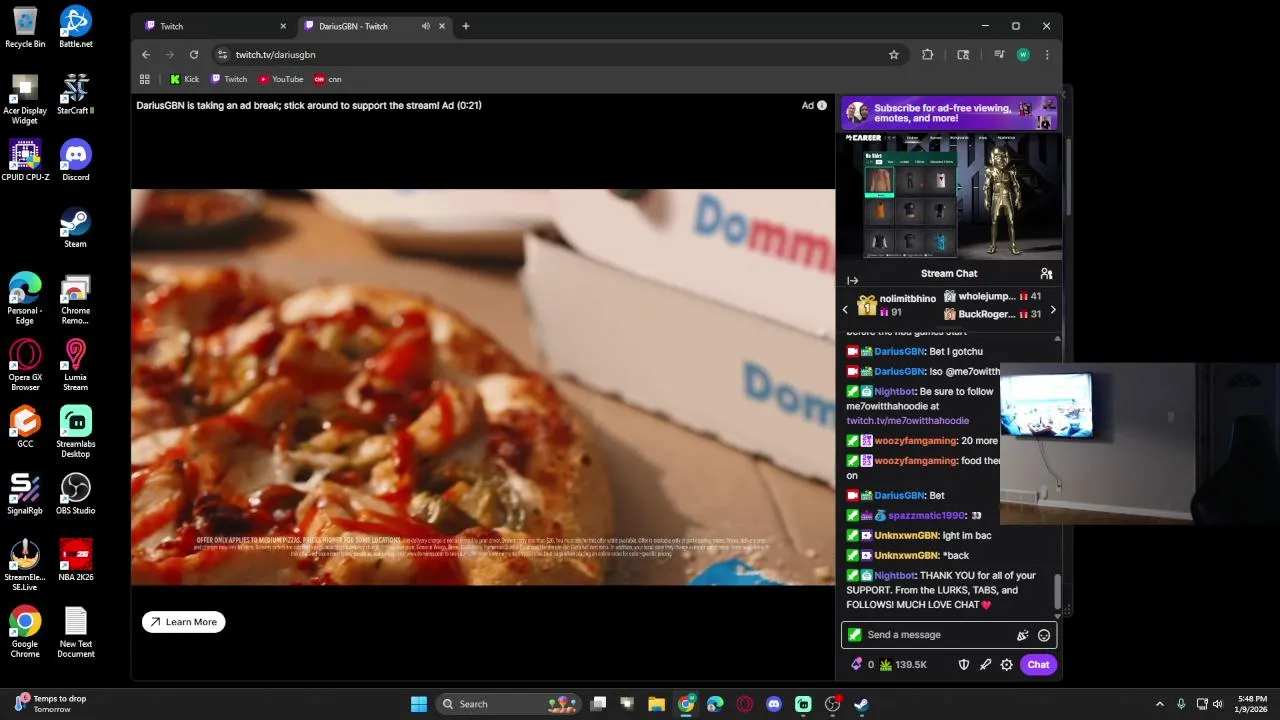Bookmark this page with star icon
Image resolution: width=1280 pixels, height=720 pixels.
click(x=894, y=55)
